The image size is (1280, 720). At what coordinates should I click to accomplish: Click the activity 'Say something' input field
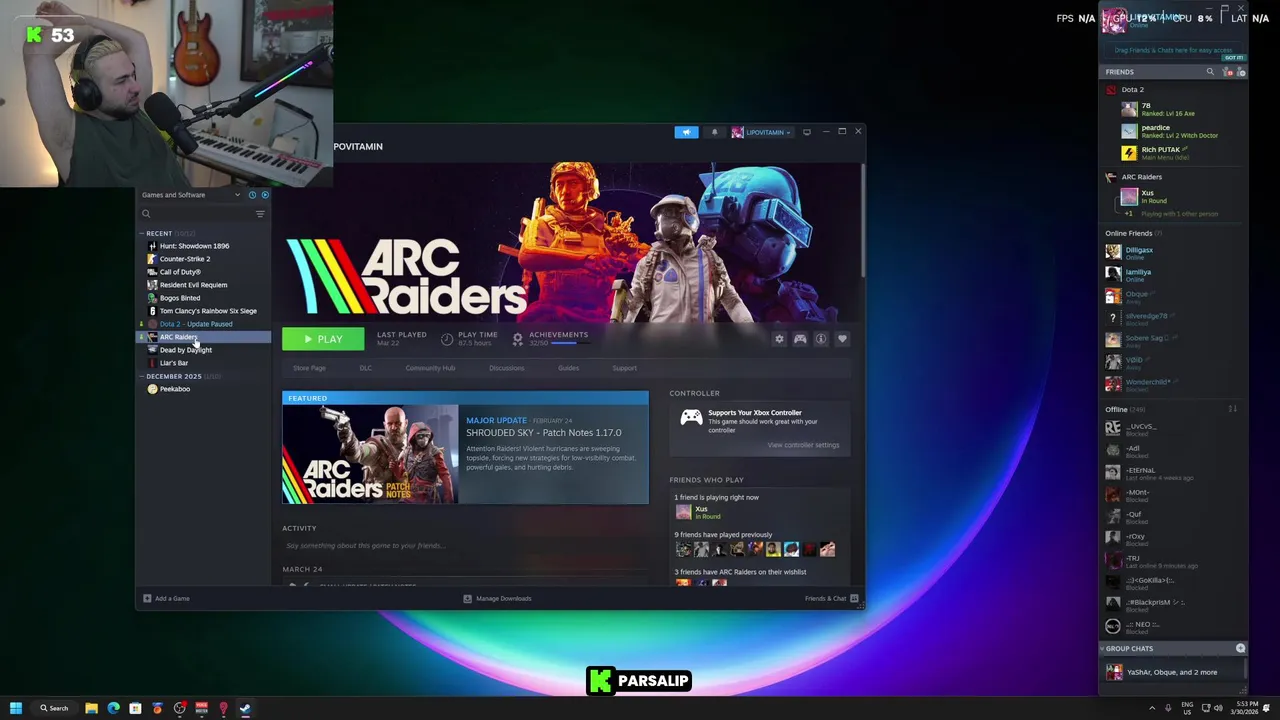(x=466, y=545)
